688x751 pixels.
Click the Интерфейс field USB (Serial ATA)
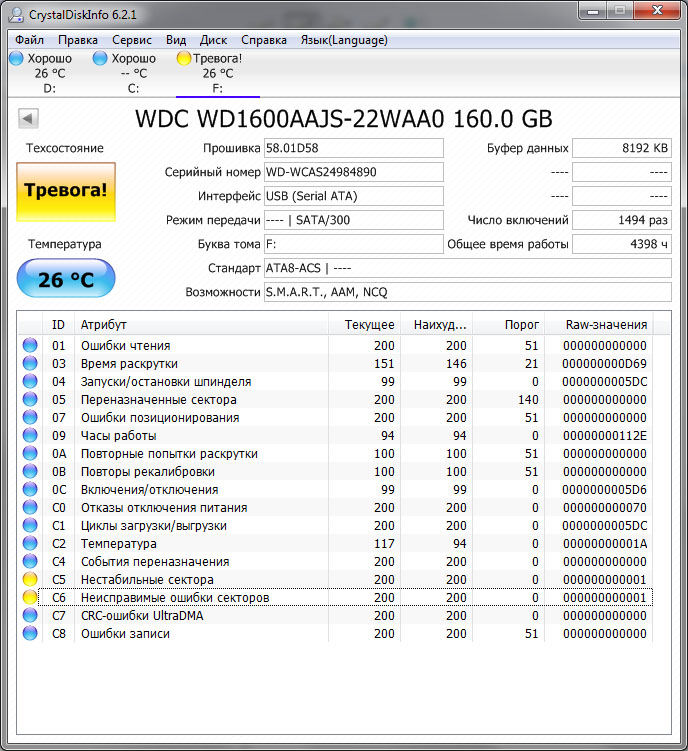[x=354, y=196]
